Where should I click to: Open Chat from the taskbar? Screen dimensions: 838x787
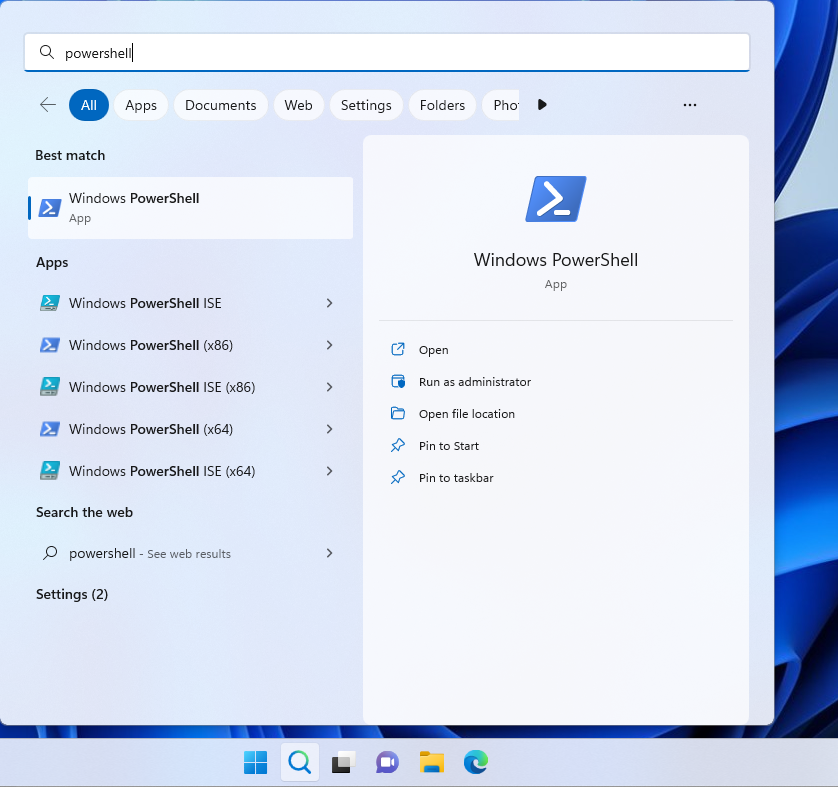click(387, 762)
